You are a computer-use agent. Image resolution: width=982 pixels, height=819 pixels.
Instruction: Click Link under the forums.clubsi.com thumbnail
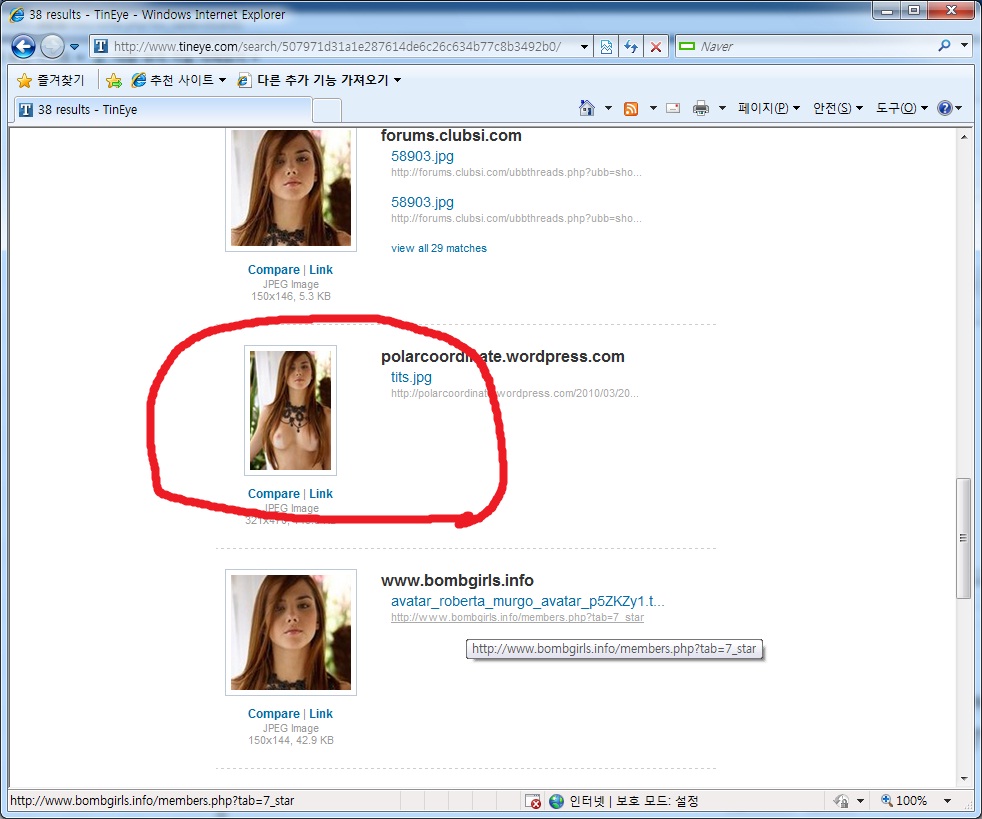321,270
